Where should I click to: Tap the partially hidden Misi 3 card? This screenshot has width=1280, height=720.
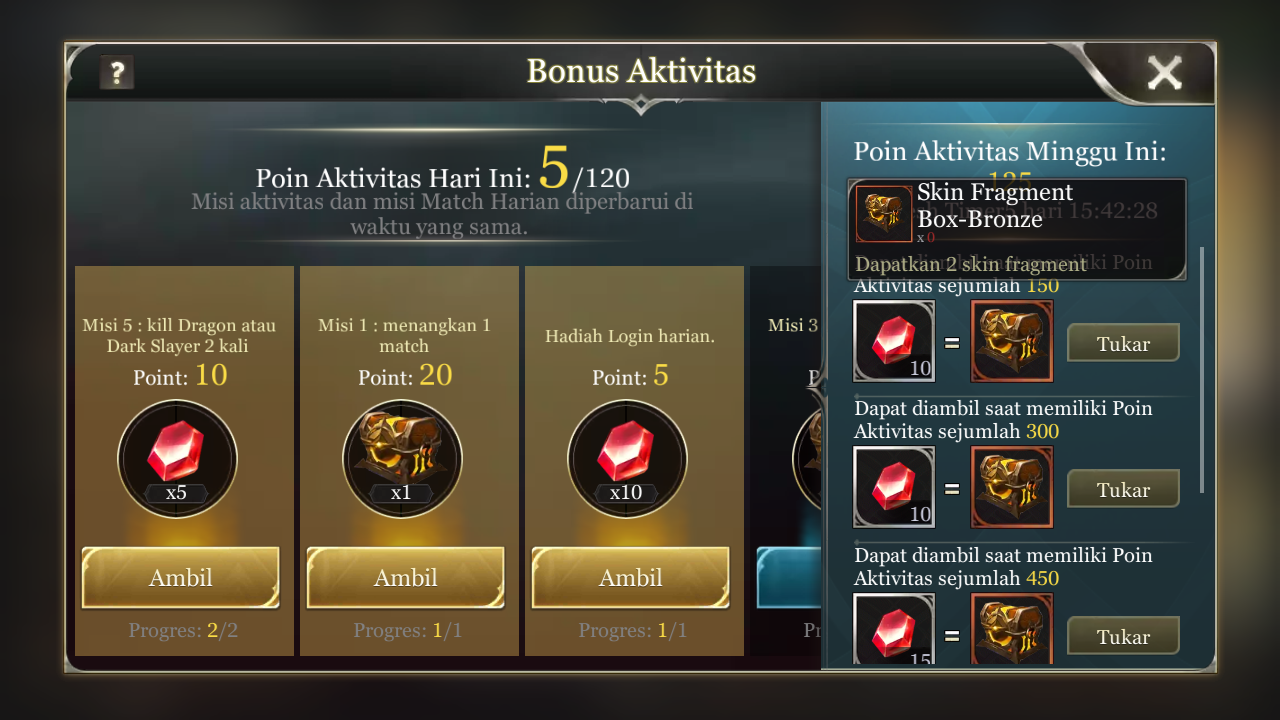click(785, 460)
